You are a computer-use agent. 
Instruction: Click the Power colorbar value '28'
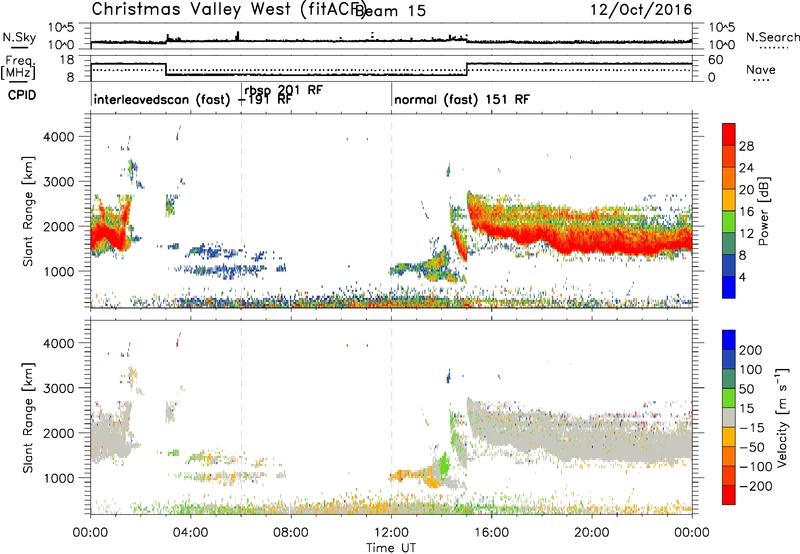click(746, 146)
